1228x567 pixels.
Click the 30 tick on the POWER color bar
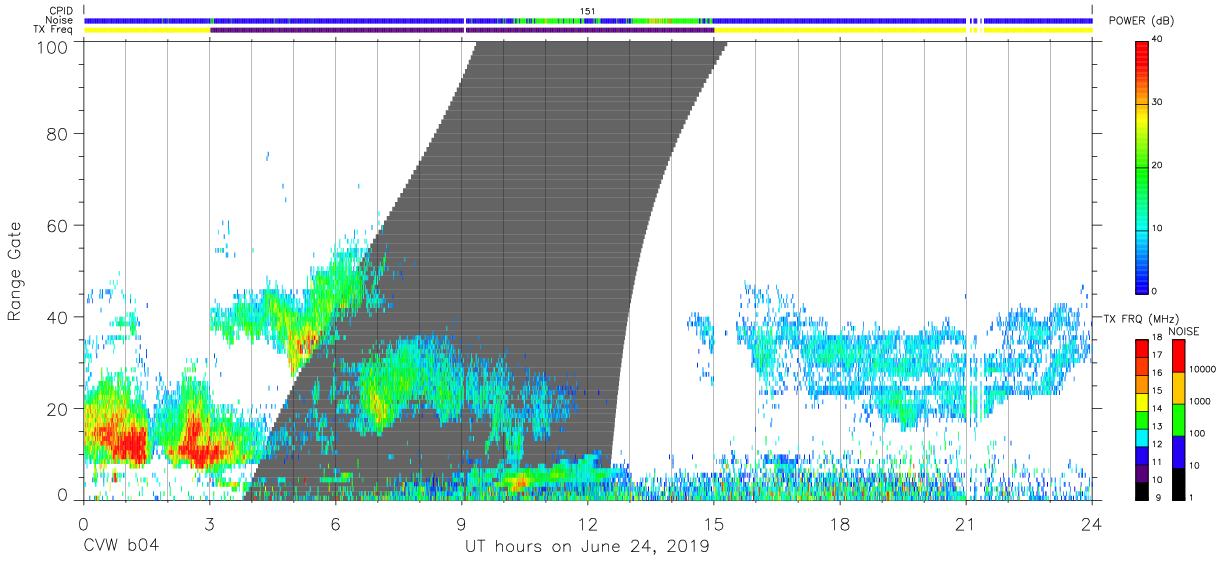point(1157,102)
